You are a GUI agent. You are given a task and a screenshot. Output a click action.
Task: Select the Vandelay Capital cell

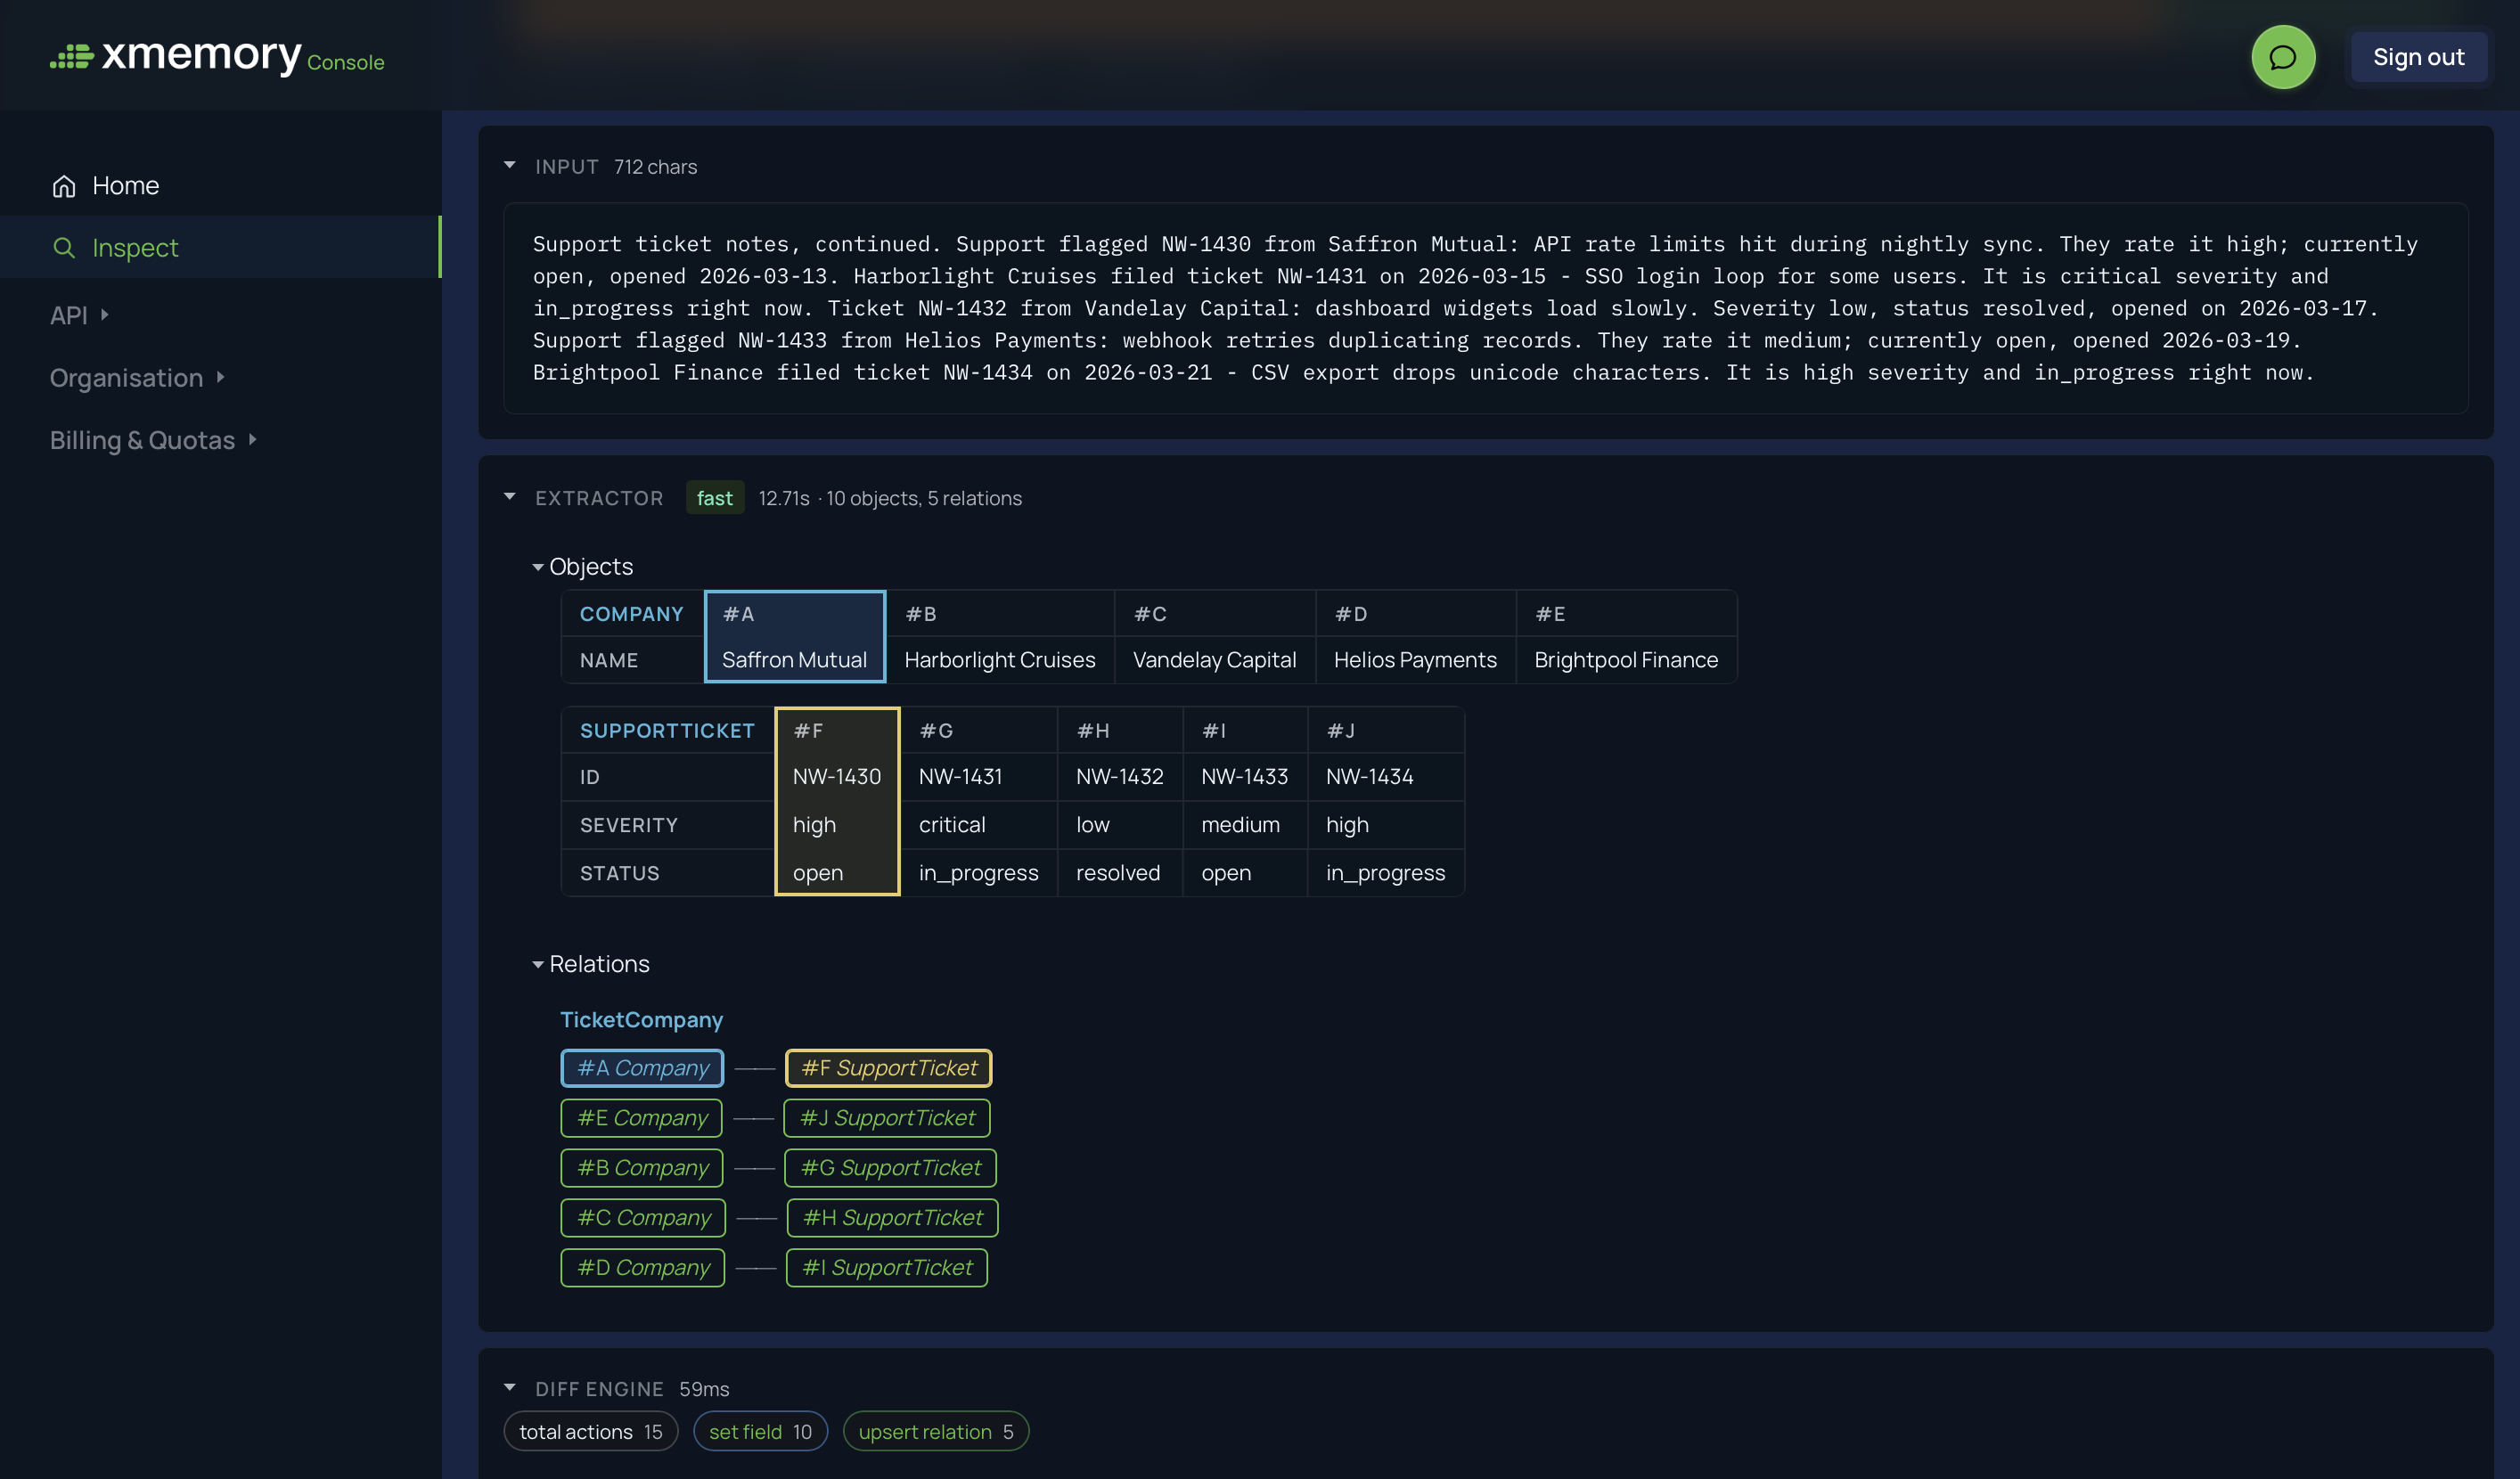tap(1214, 660)
